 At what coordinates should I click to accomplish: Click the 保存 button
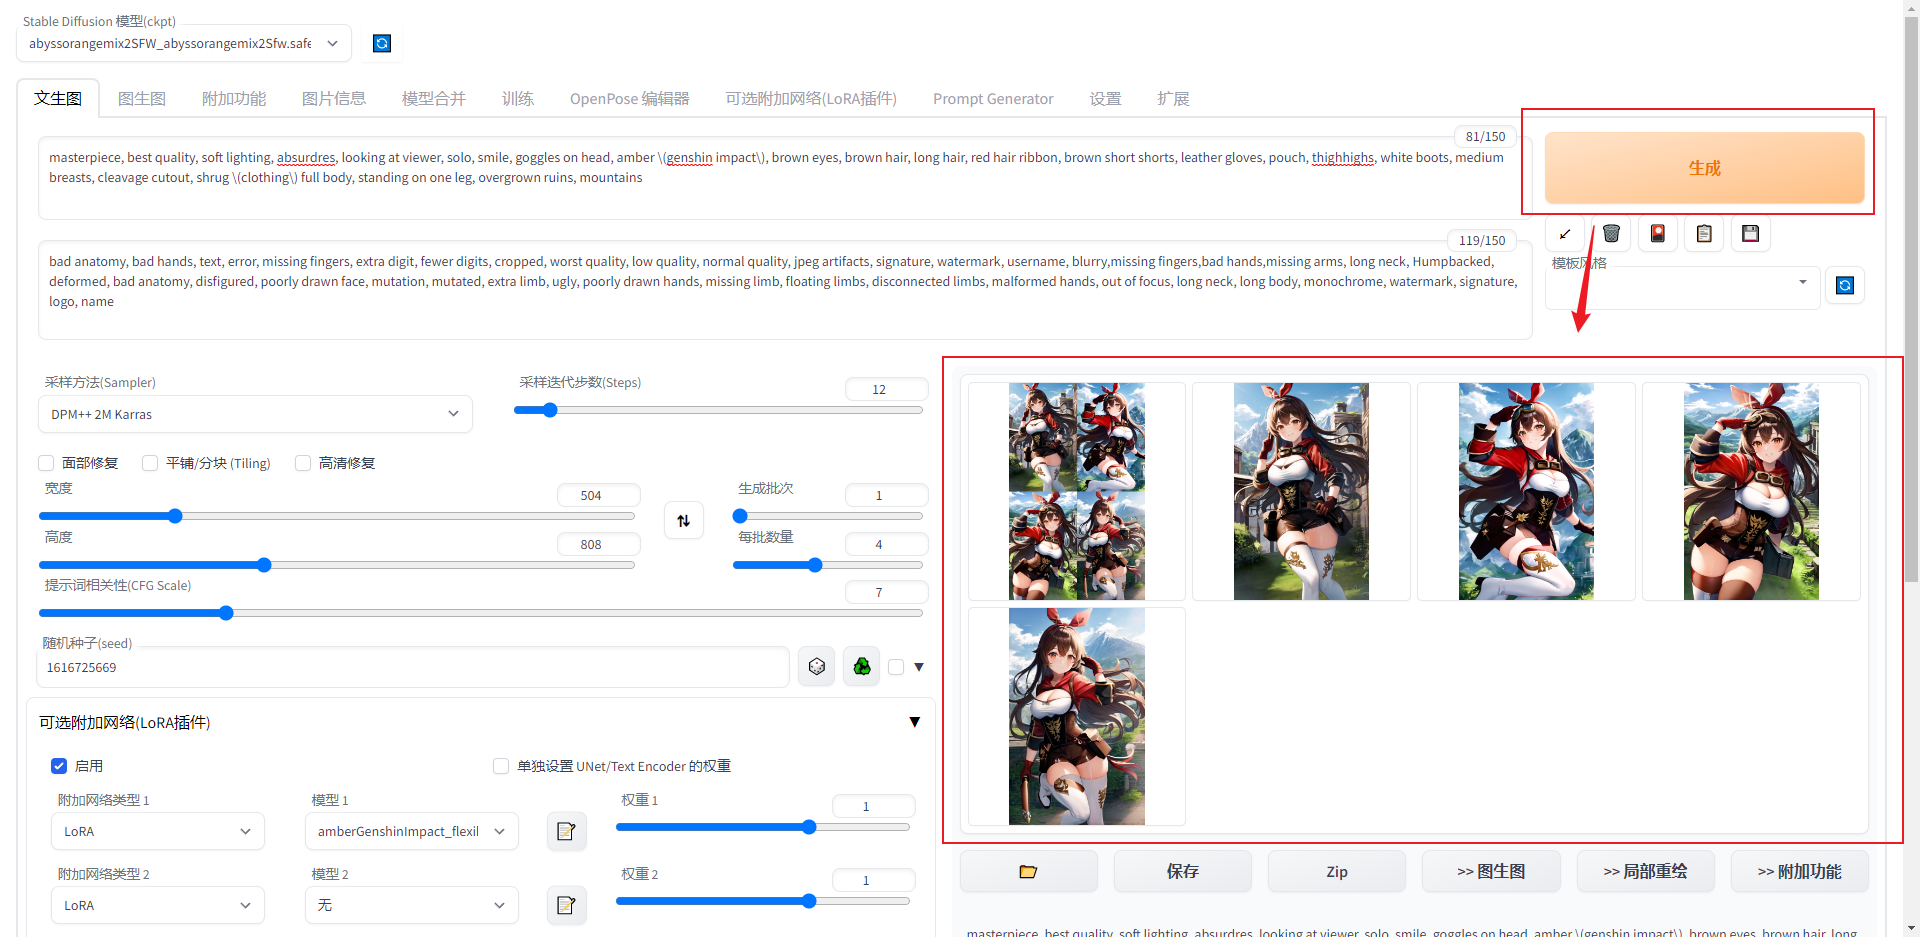point(1182,872)
